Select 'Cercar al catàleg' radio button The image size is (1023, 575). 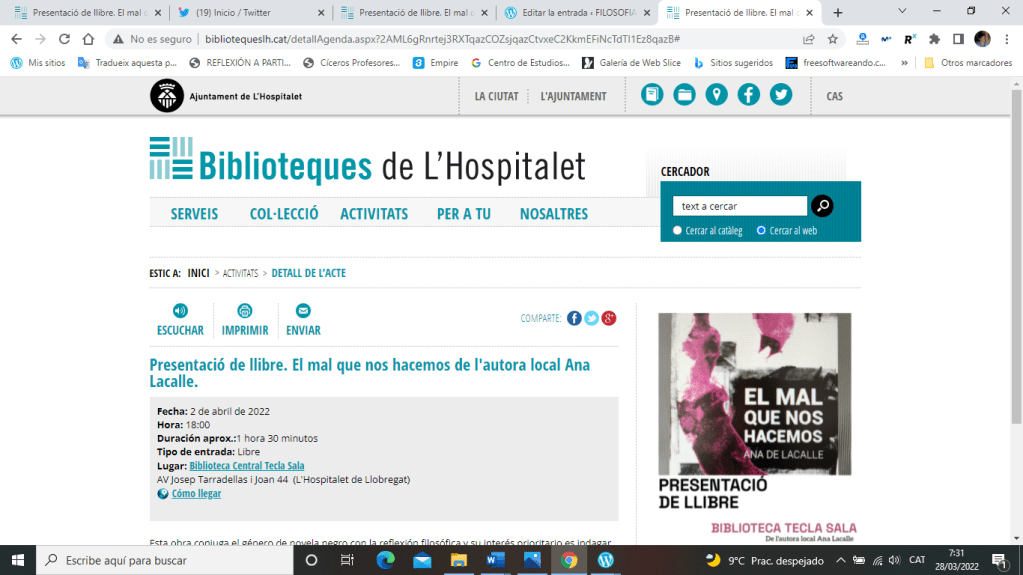point(677,231)
